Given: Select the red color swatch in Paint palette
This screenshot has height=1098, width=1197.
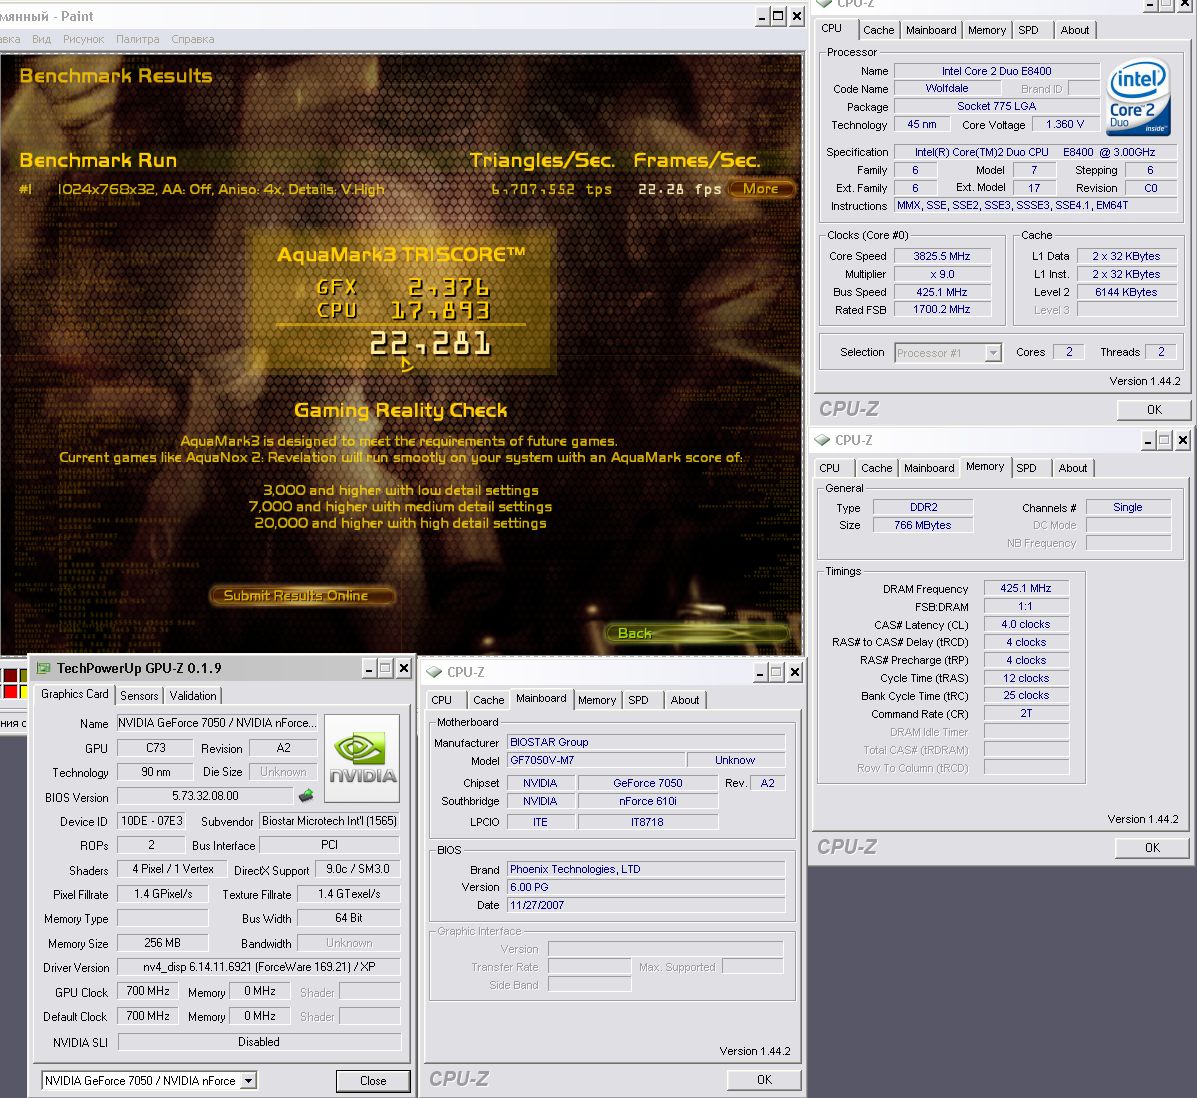Looking at the screenshot, I should pos(11,691).
